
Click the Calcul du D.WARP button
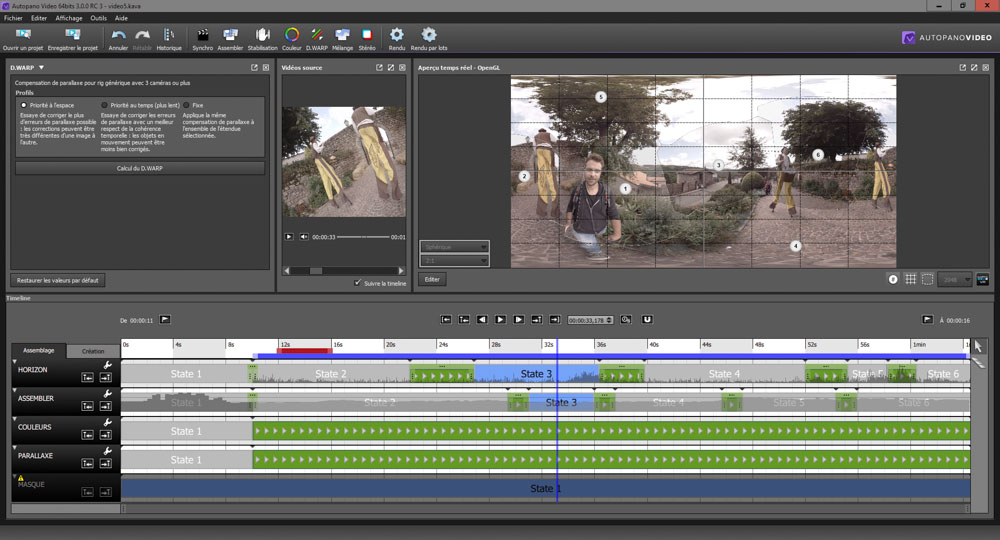click(x=140, y=168)
